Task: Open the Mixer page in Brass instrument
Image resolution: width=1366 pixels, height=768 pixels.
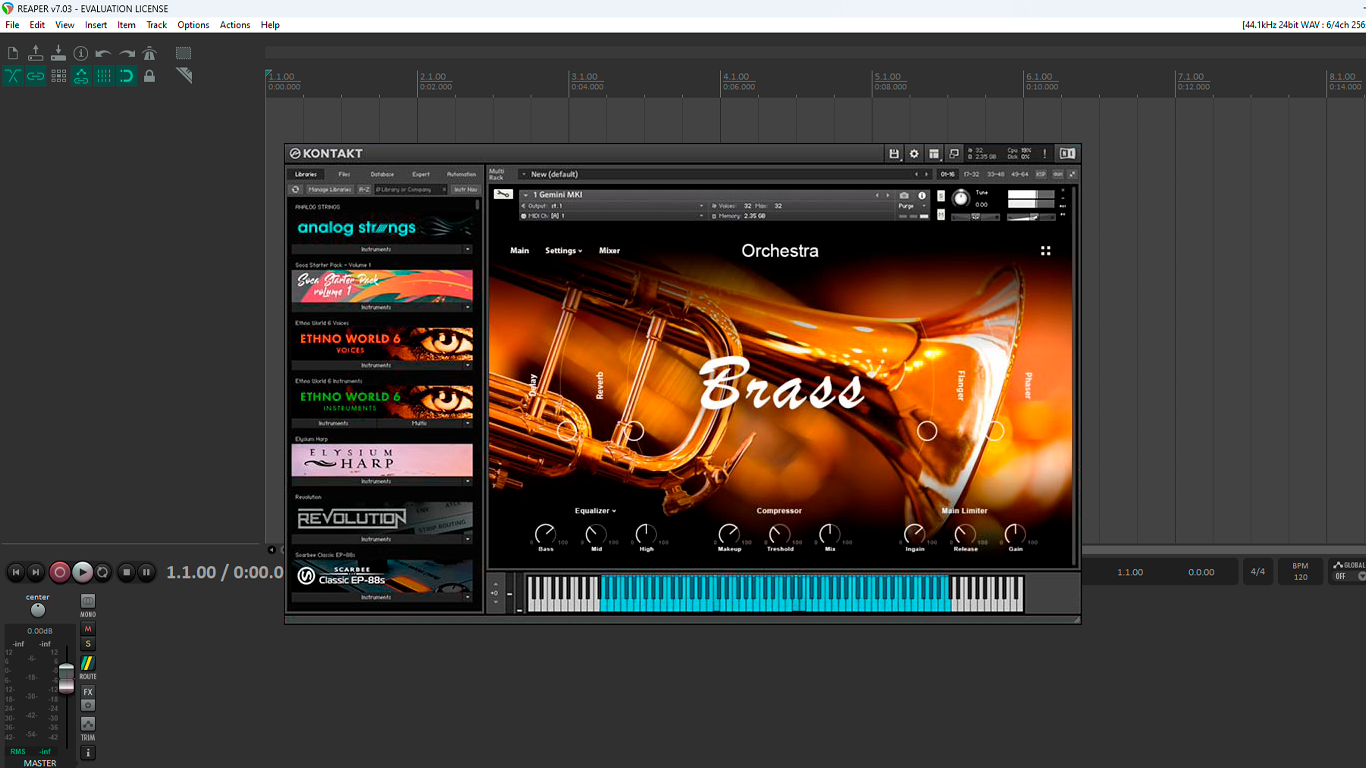Action: coord(609,251)
